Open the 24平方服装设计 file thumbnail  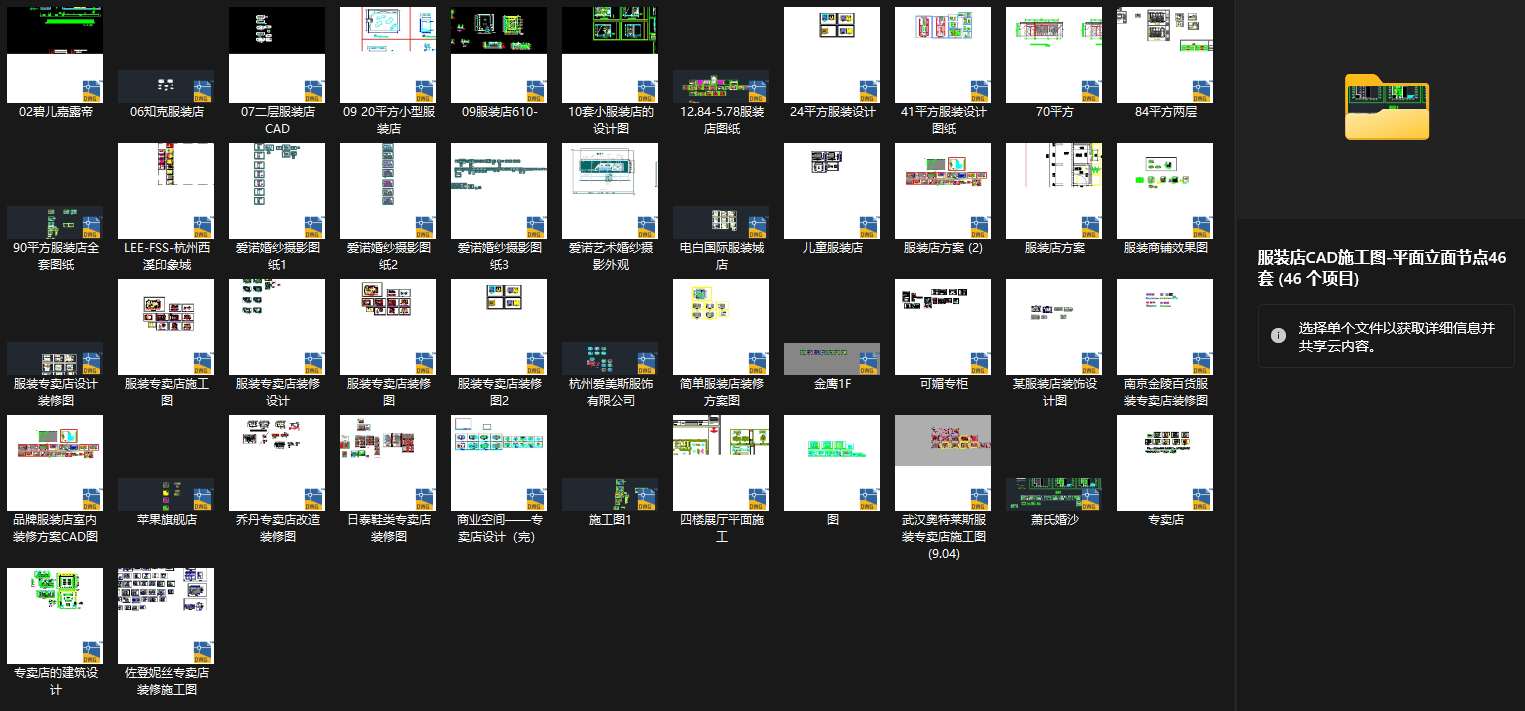pyautogui.click(x=832, y=55)
